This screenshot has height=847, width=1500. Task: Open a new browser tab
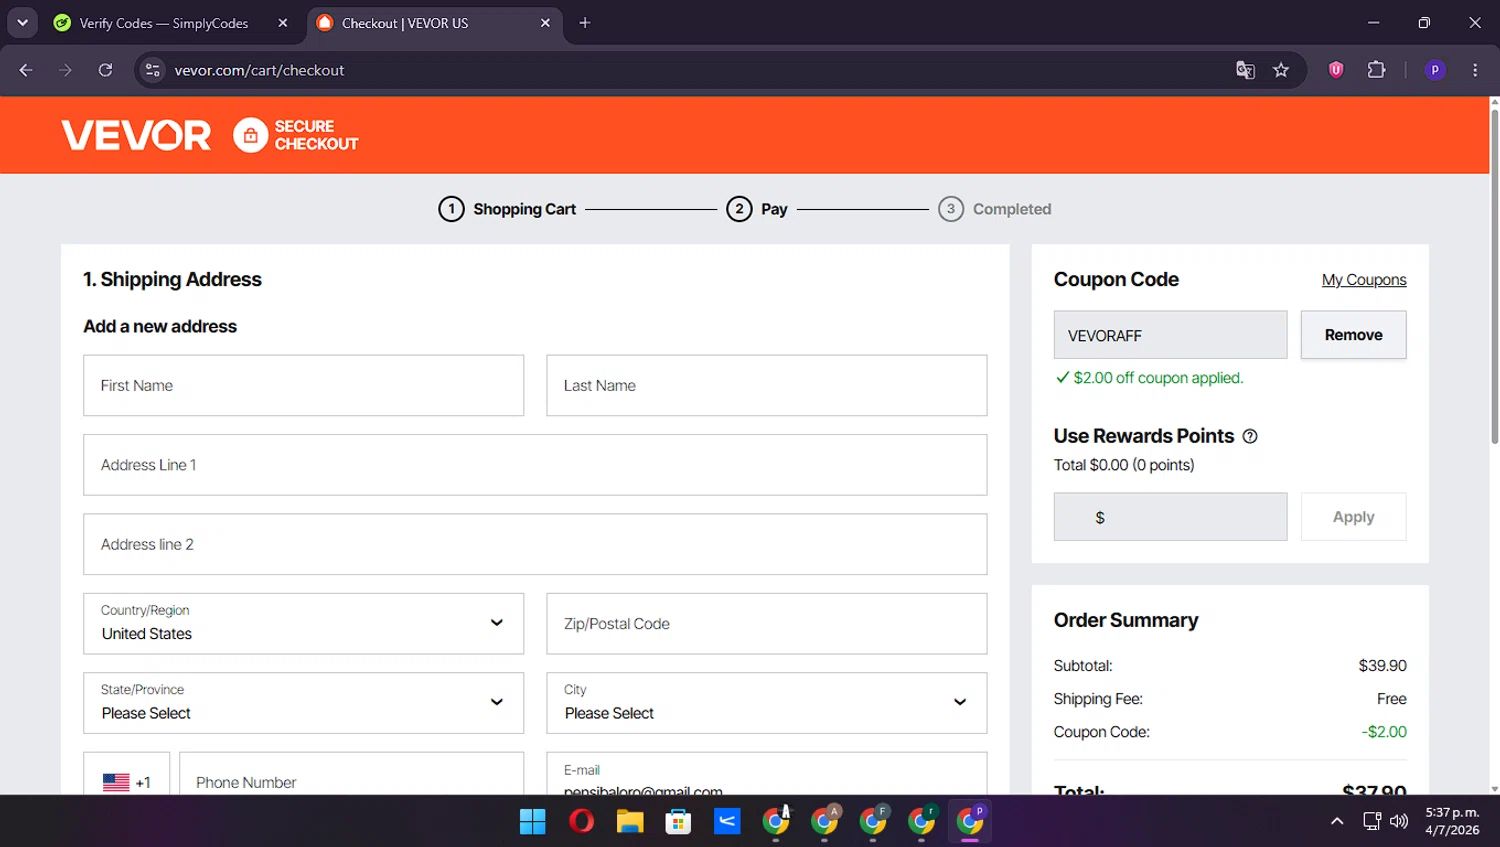point(585,23)
